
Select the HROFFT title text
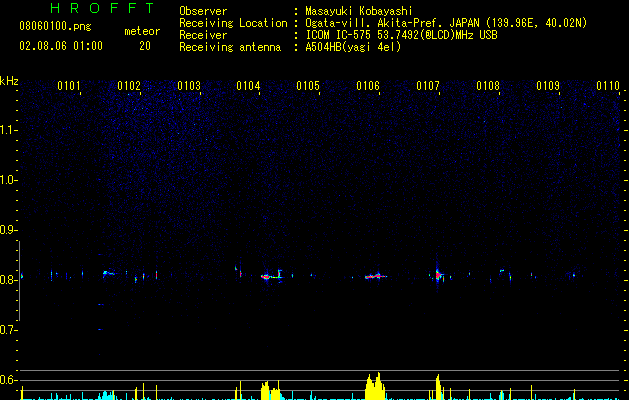tap(103, 8)
